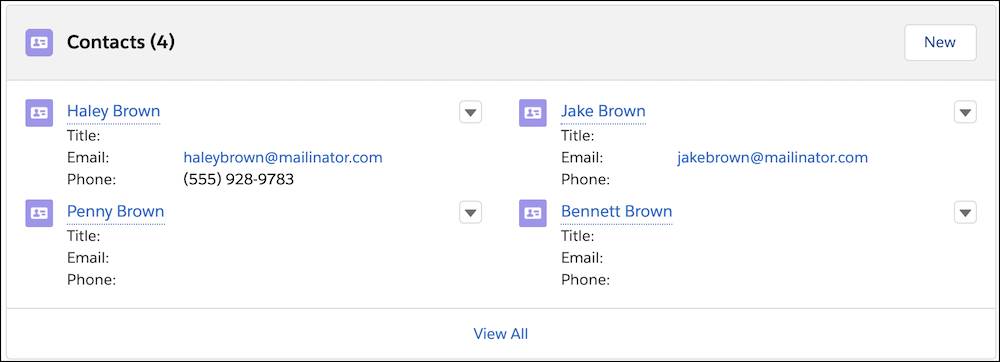Open the Penny Brown contact record

coord(115,211)
